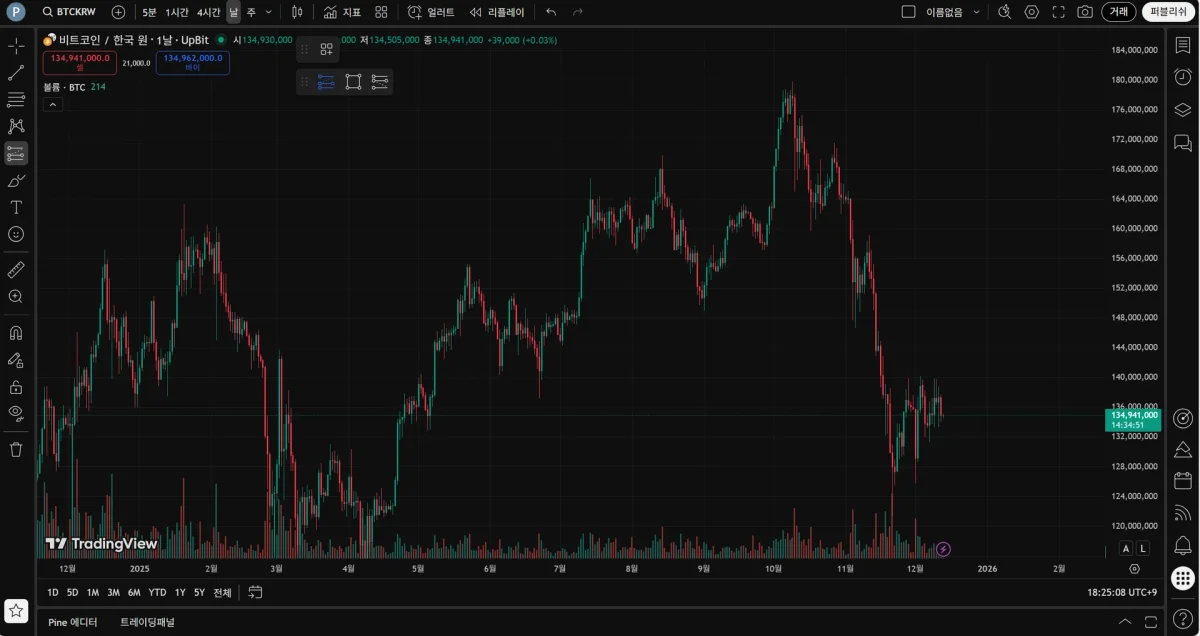Toggle magnet mode
This screenshot has height=636, width=1200.
(16, 333)
